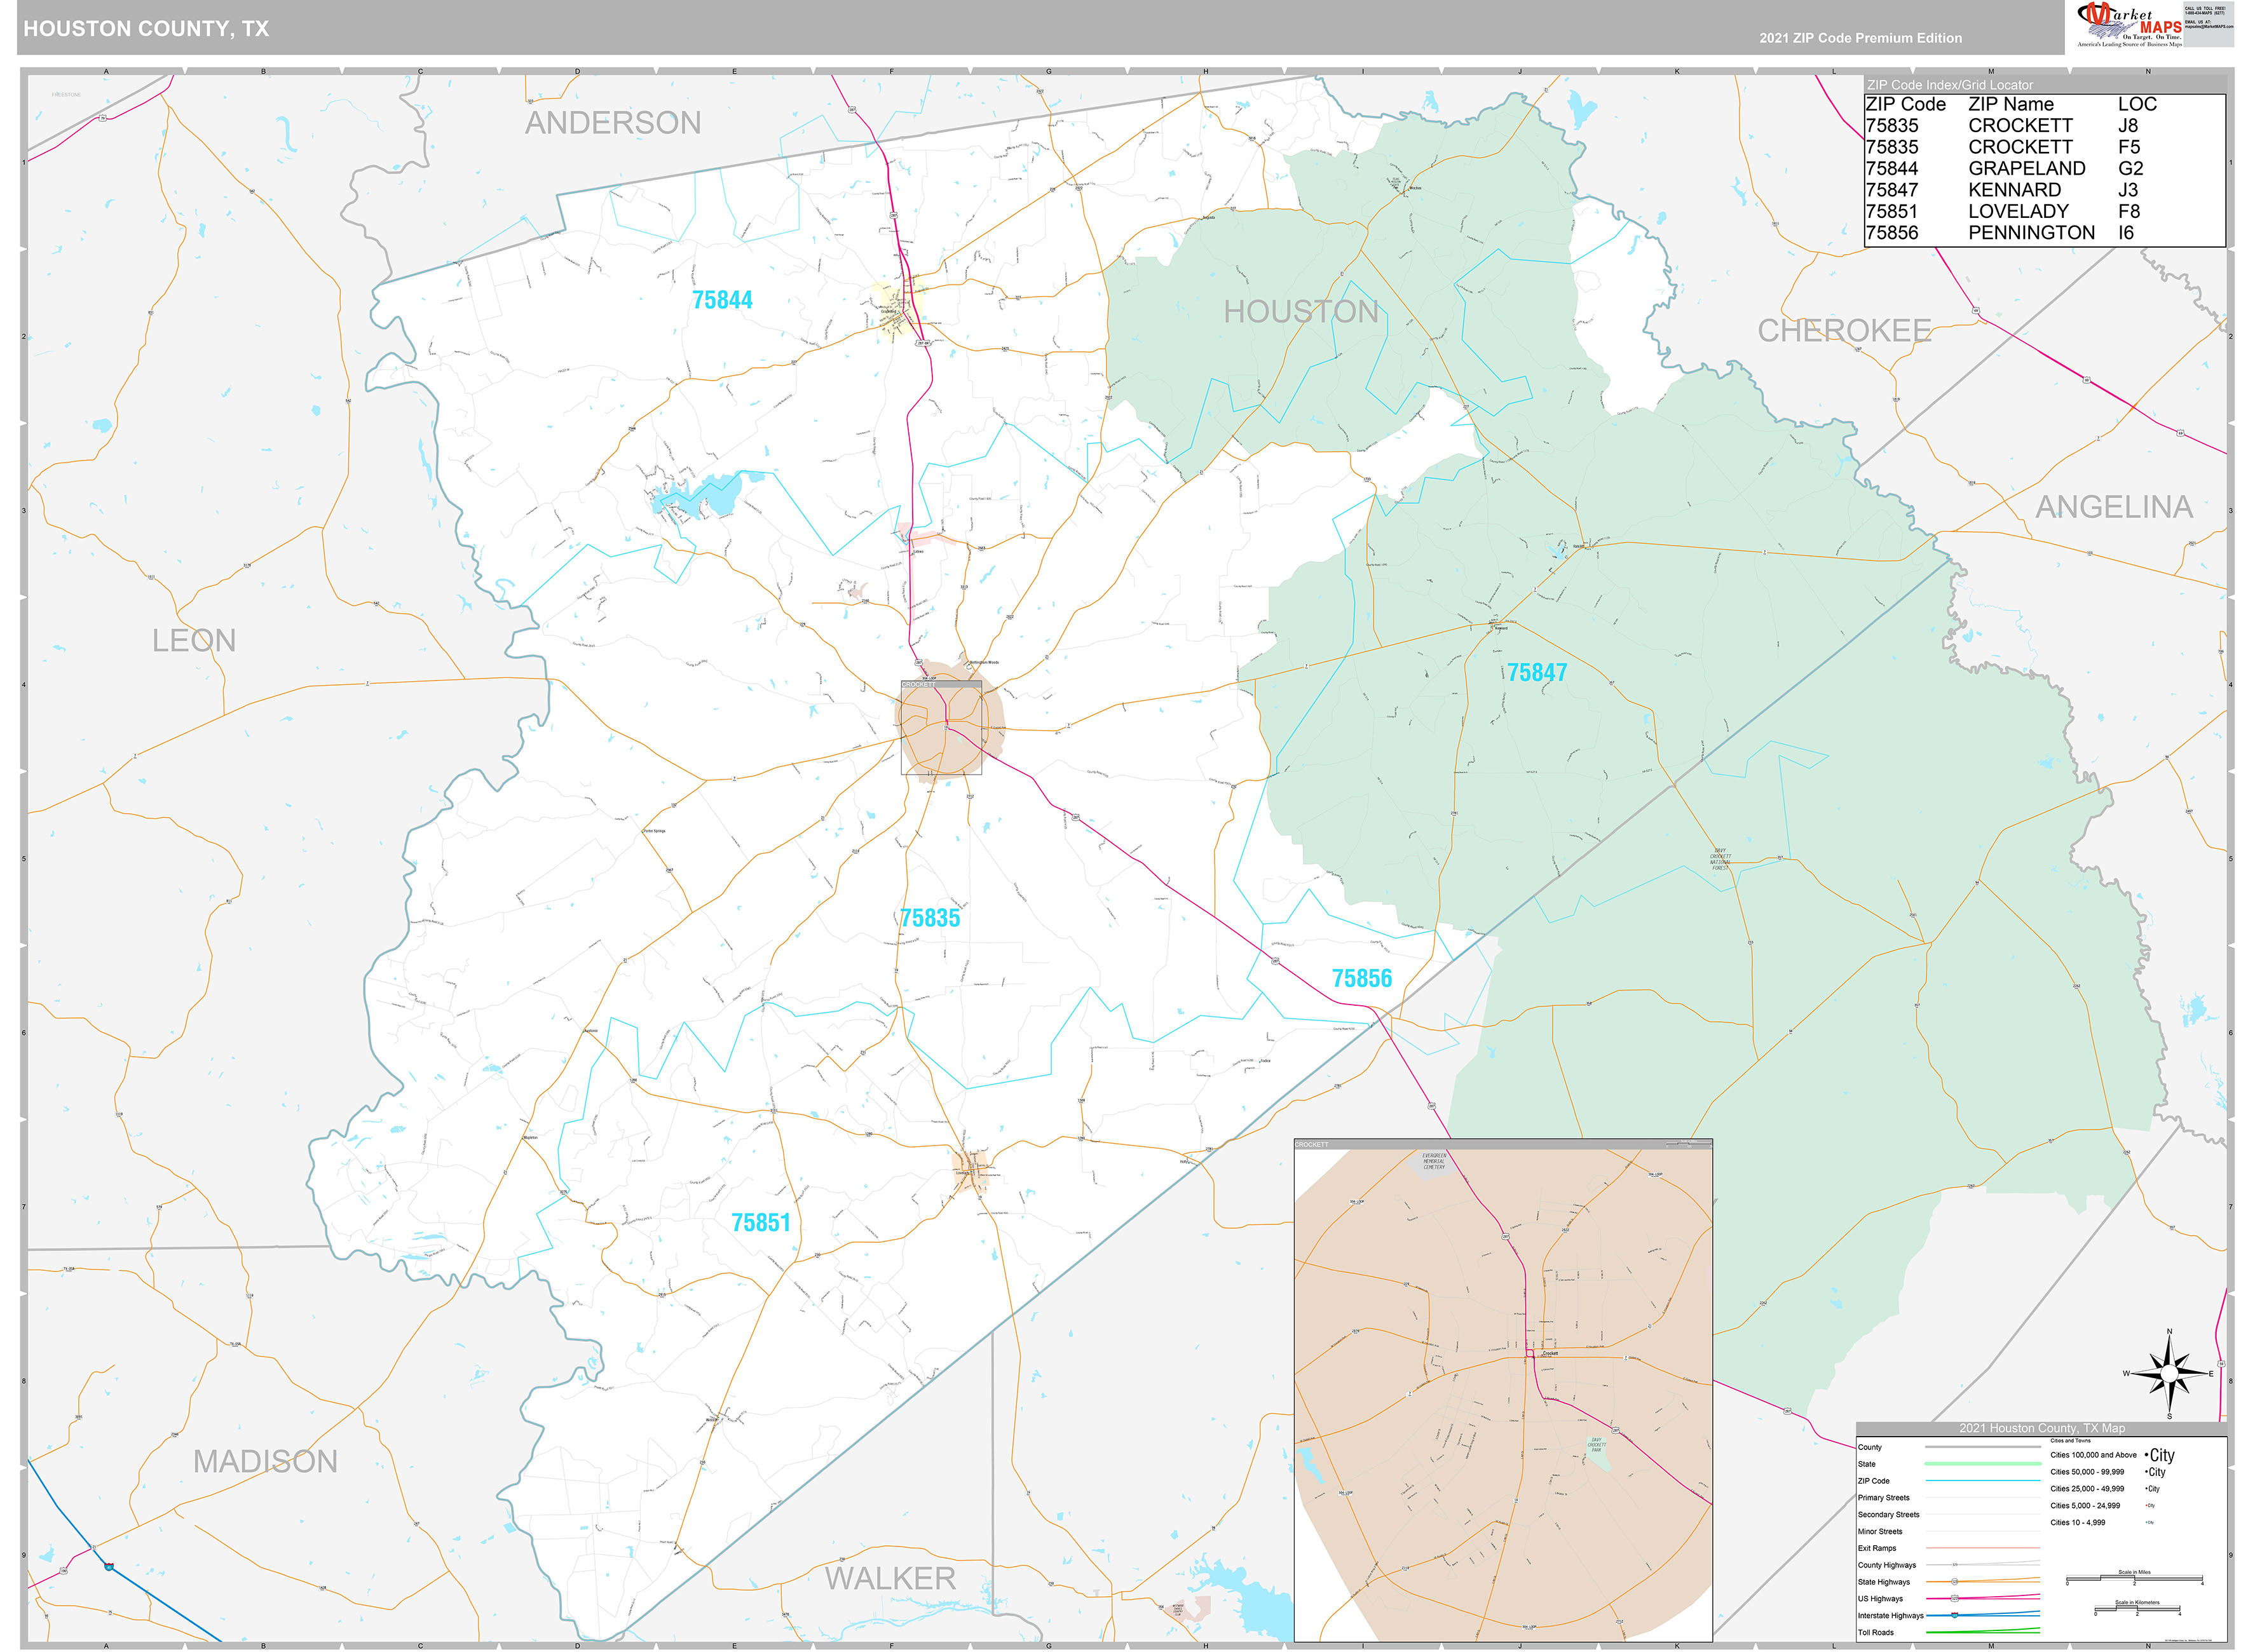Click the WALKER county label
Screen dimensions: 2248x1652
pyautogui.click(x=890, y=1579)
